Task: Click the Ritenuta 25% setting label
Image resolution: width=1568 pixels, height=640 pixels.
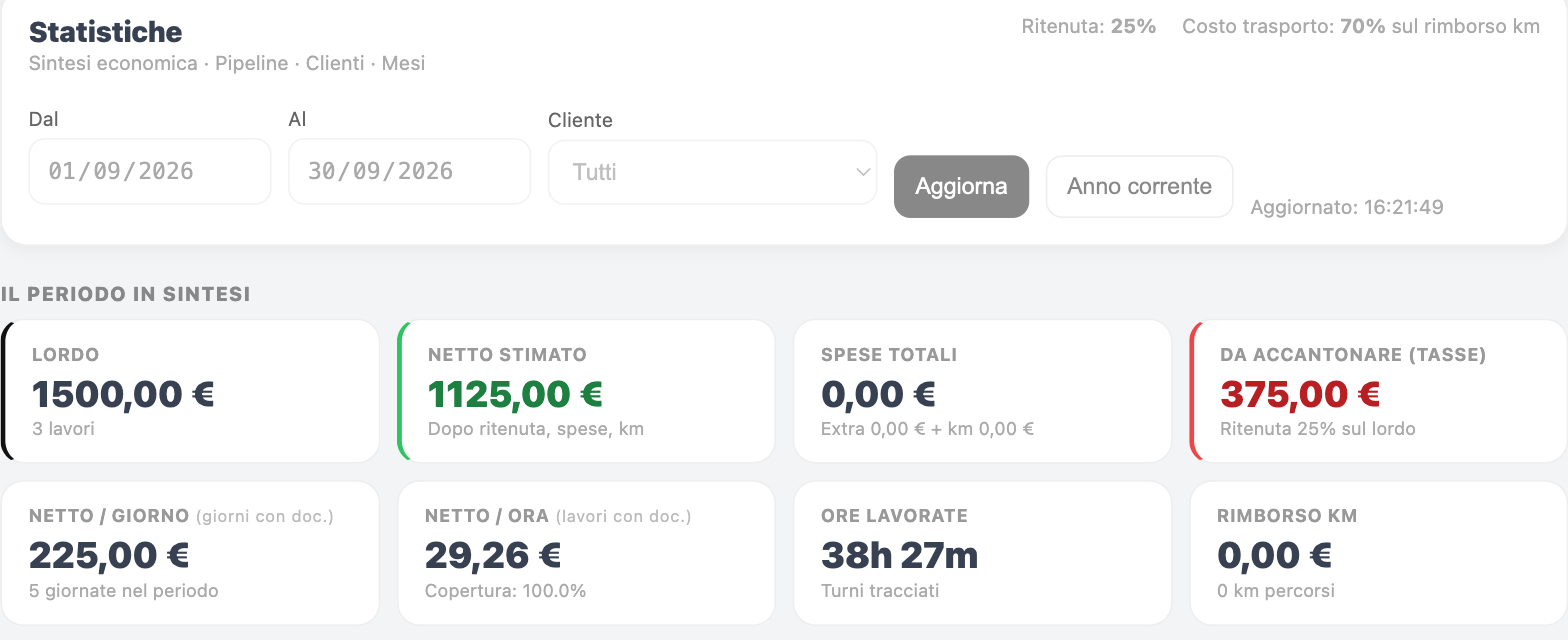Action: [1089, 27]
